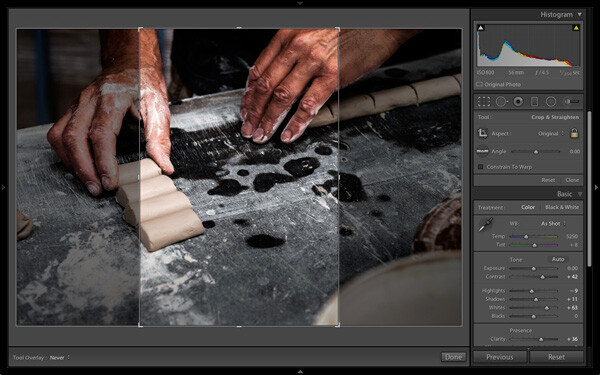Collapse the Histogram panel
Viewport: 600px width, 375px height.
coord(580,15)
